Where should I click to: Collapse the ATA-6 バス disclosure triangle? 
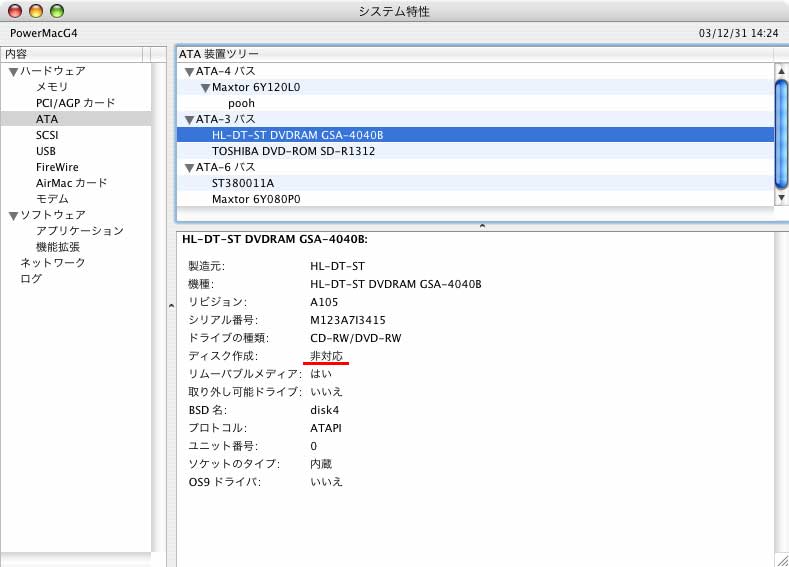tap(189, 167)
